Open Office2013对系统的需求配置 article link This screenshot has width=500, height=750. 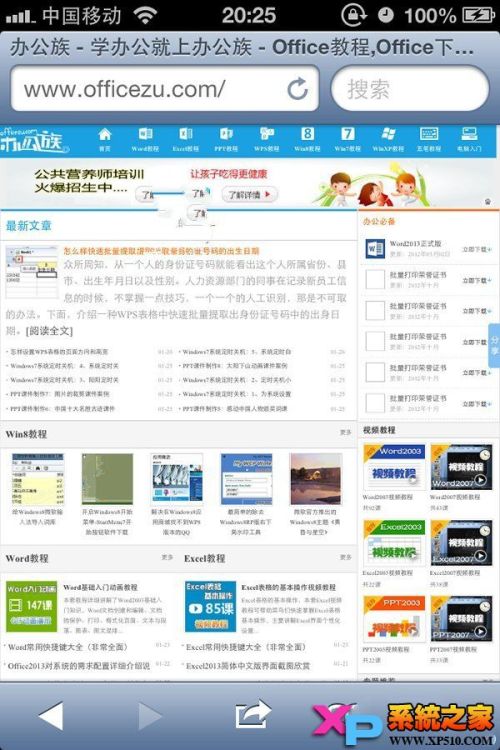click(79, 665)
